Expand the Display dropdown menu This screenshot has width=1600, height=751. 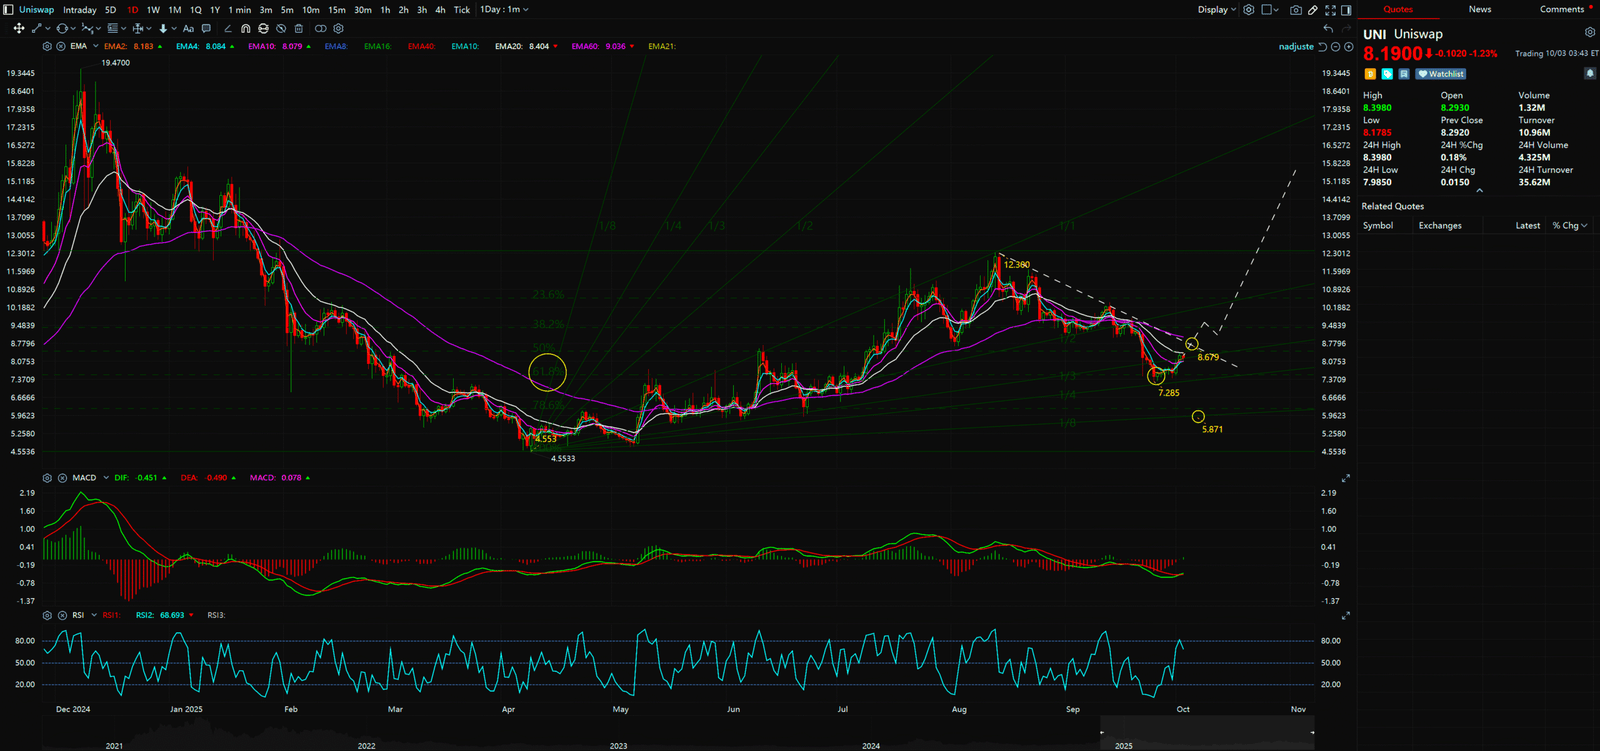(x=1217, y=10)
